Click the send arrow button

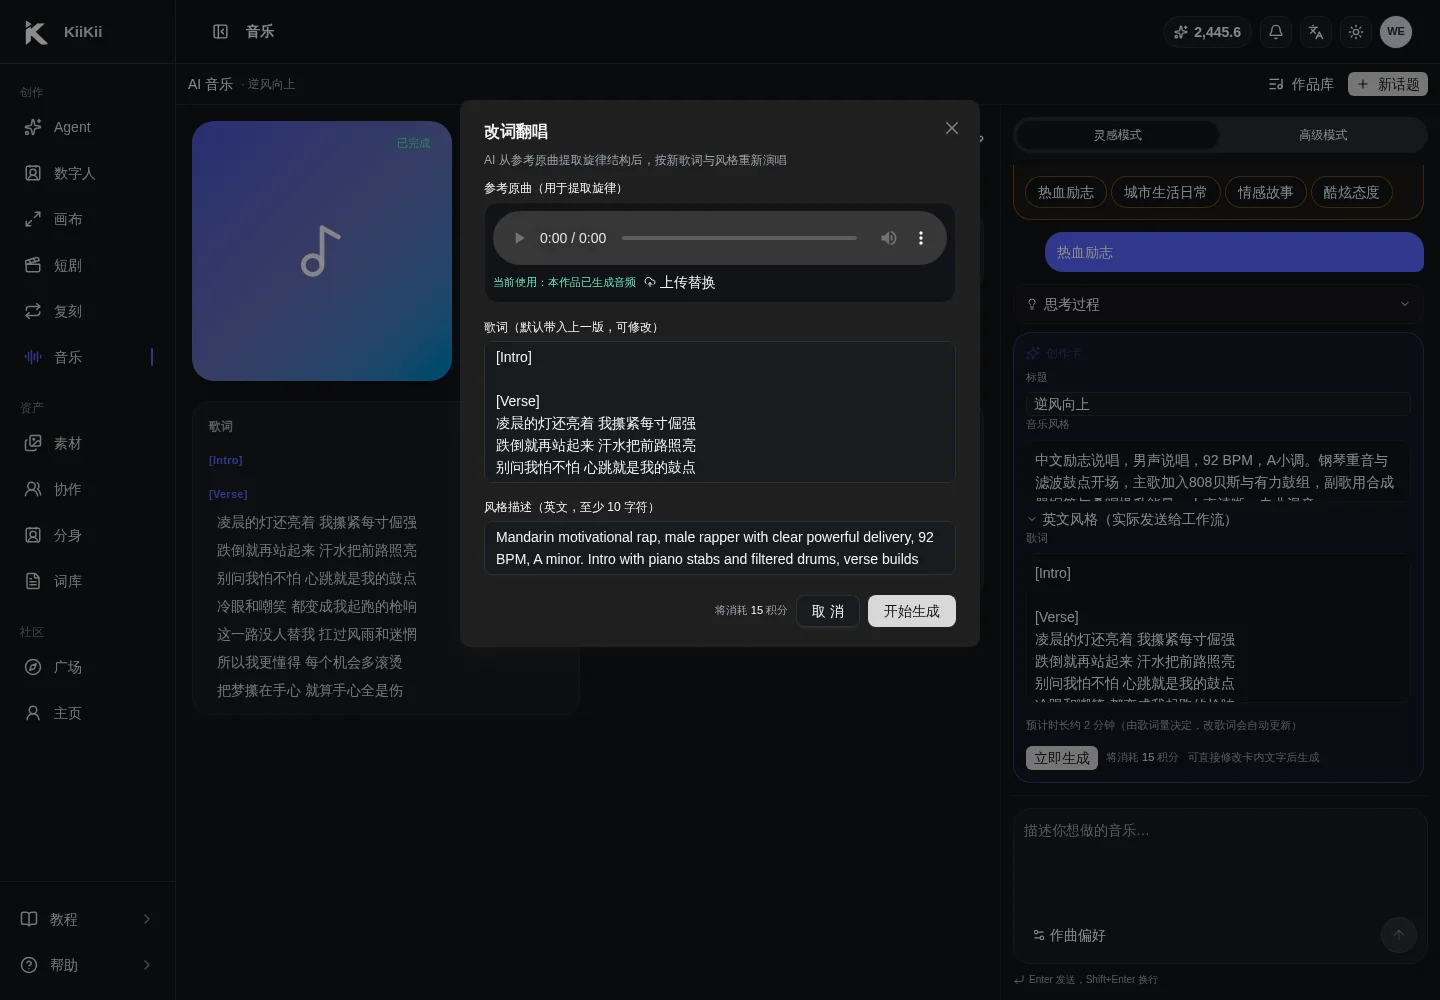pyautogui.click(x=1399, y=935)
